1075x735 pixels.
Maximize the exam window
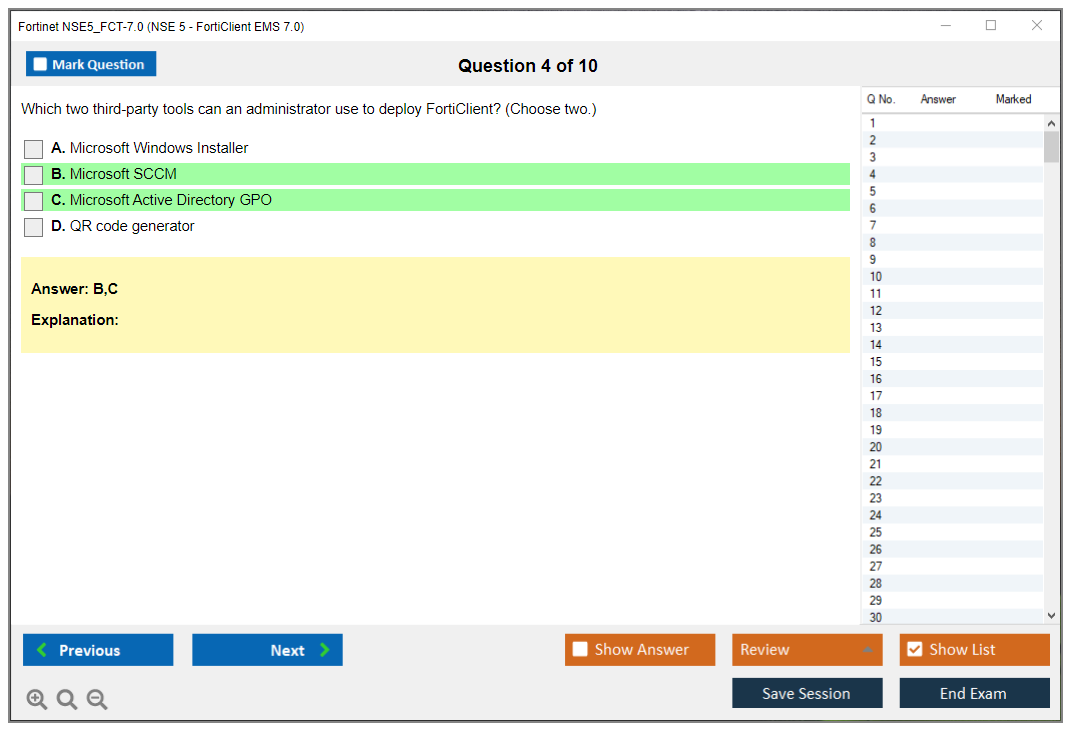[991, 26]
